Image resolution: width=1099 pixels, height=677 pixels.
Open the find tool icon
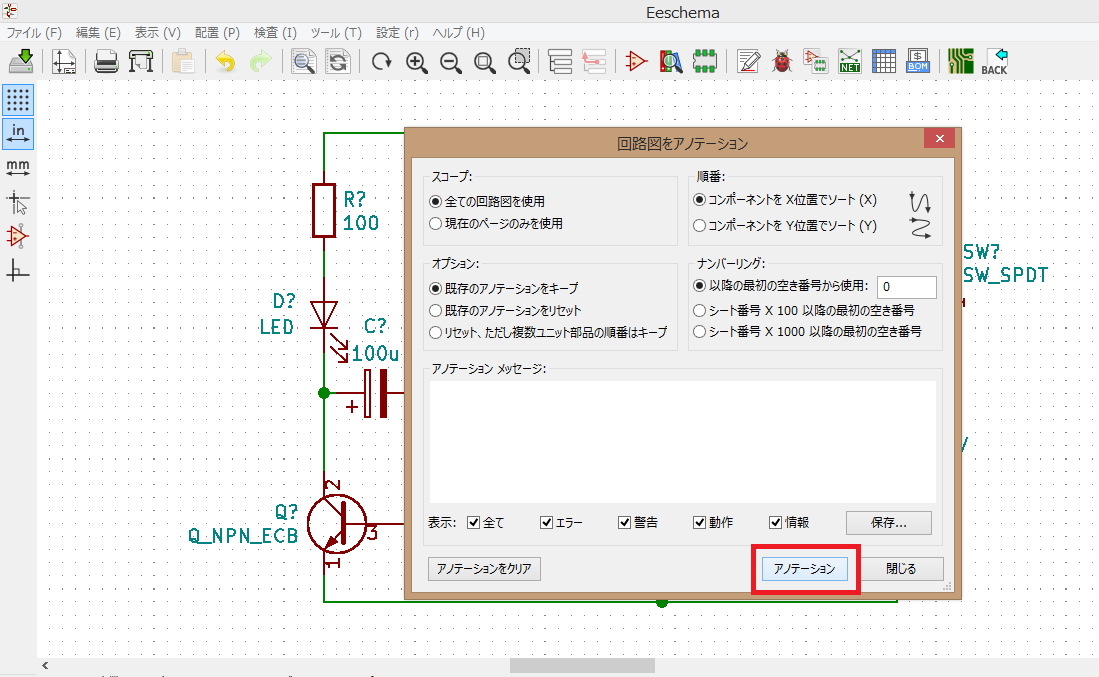pos(303,62)
